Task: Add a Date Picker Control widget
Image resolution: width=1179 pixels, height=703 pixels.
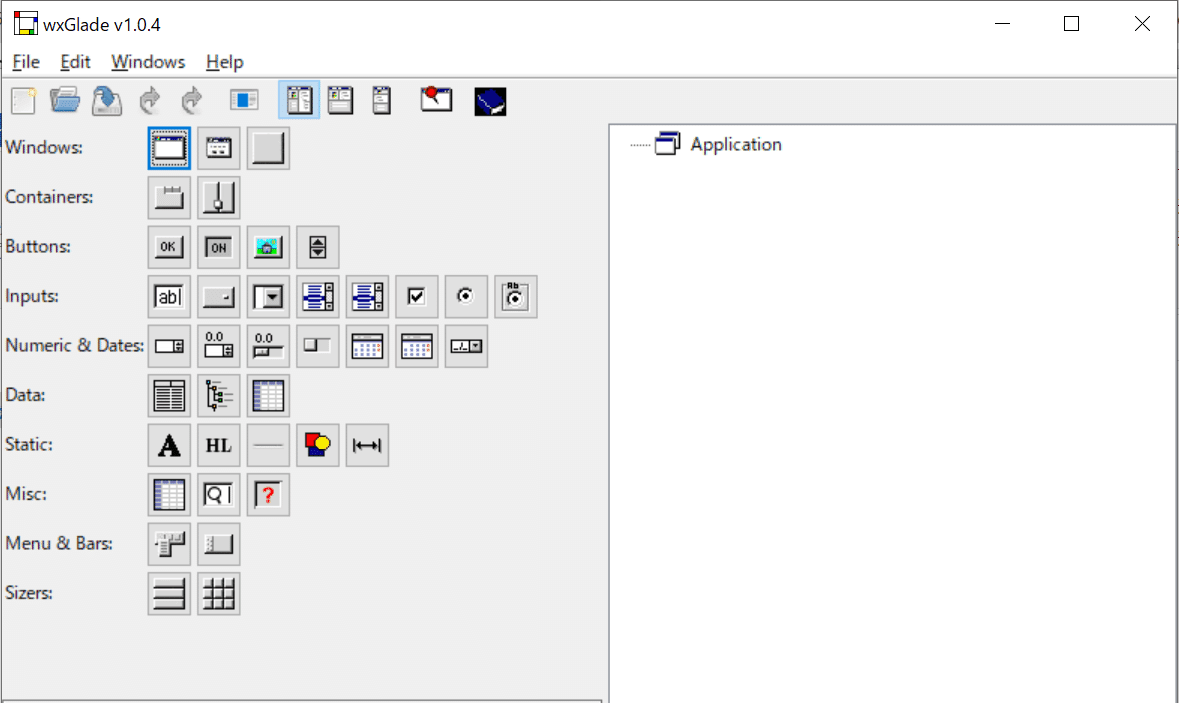Action: [466, 347]
